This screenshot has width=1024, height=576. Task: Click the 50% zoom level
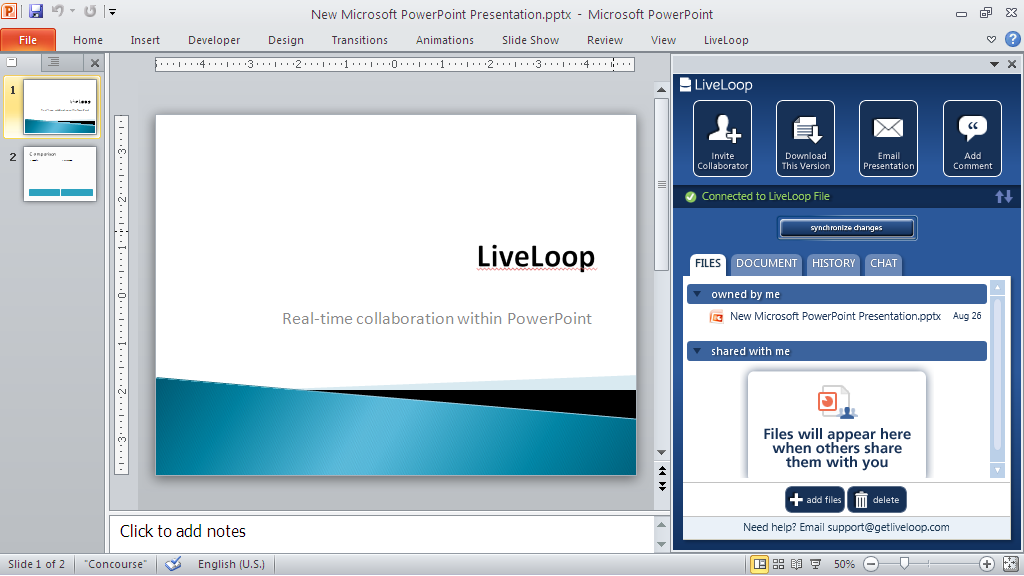tap(844, 564)
